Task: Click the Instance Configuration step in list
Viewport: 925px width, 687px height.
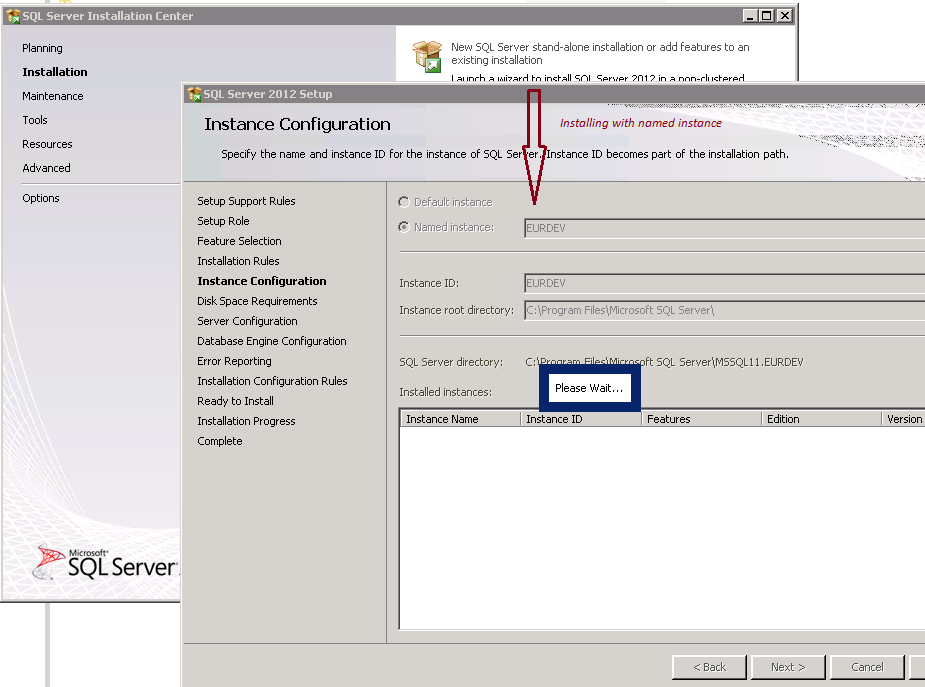Action: point(261,281)
